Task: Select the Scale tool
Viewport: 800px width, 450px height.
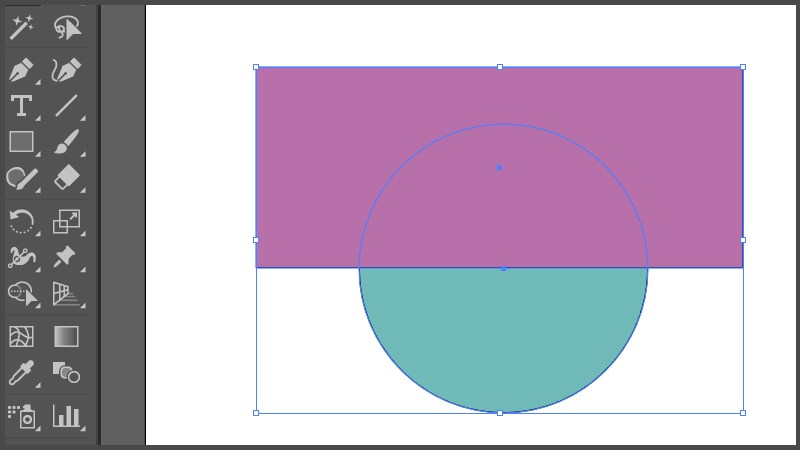Action: 66,221
